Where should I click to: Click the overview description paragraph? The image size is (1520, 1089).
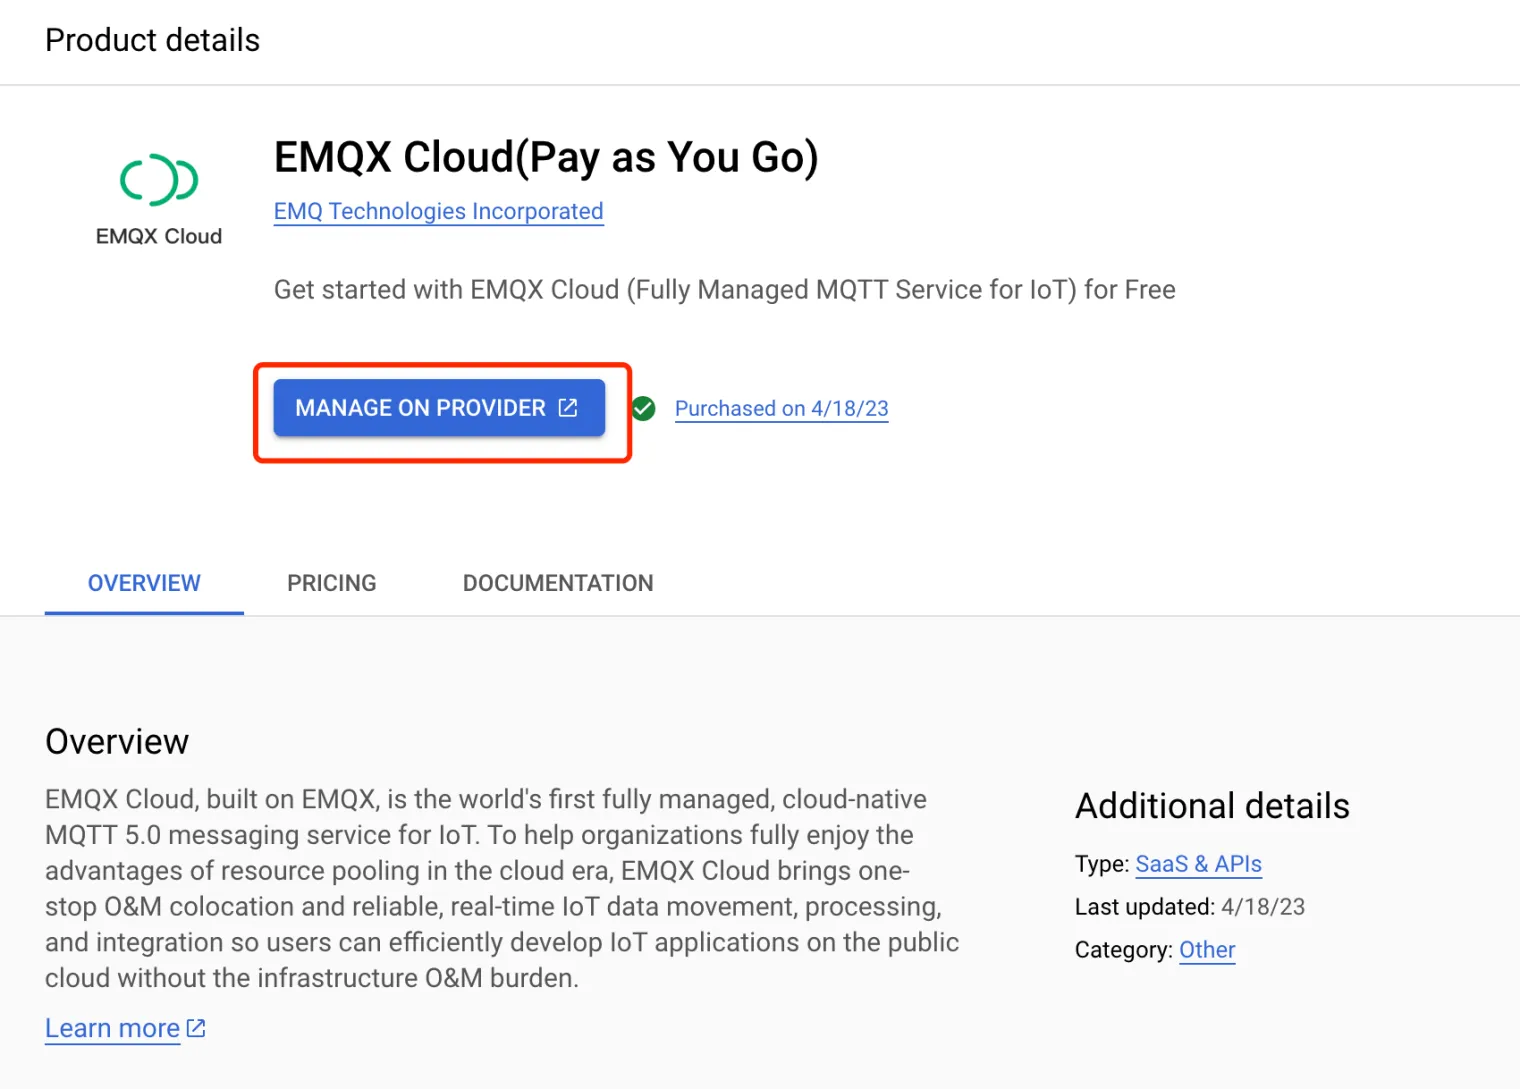click(500, 888)
